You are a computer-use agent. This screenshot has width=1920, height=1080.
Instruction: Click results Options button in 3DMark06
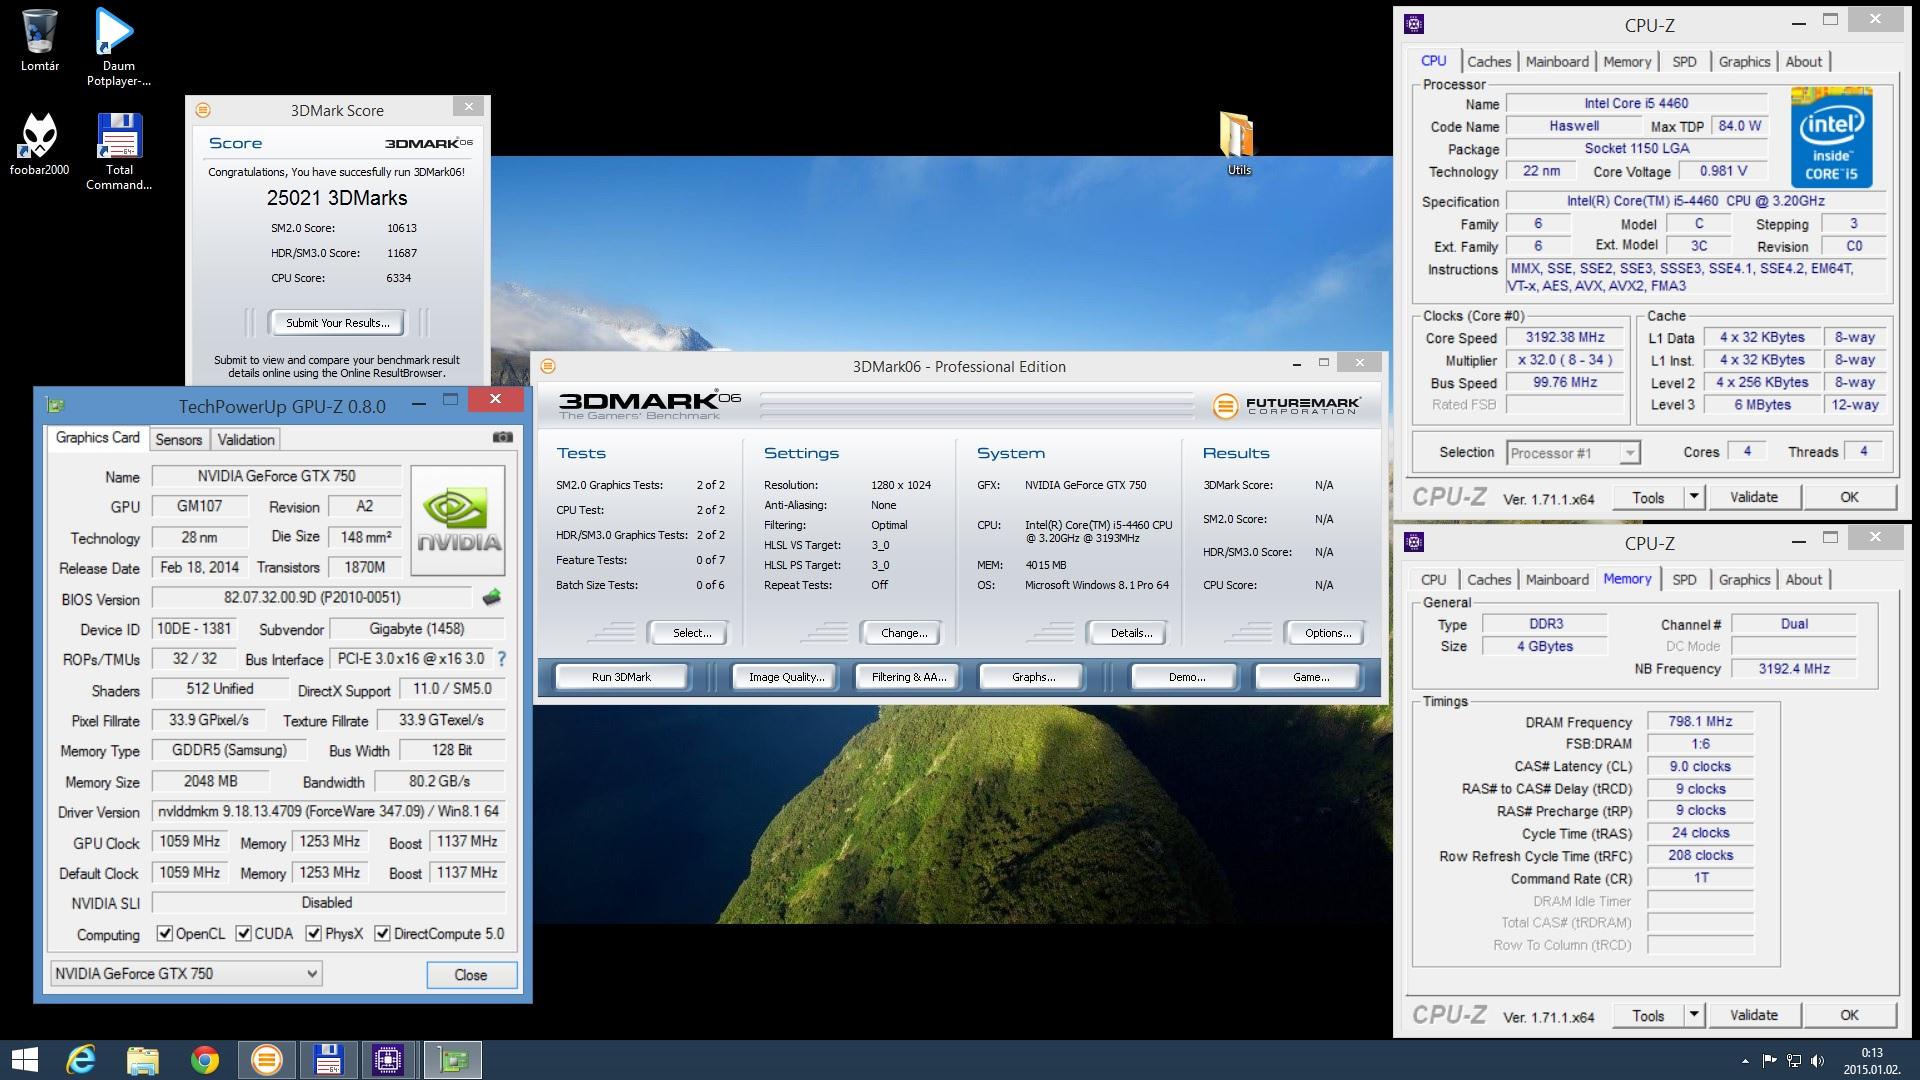click(1328, 633)
